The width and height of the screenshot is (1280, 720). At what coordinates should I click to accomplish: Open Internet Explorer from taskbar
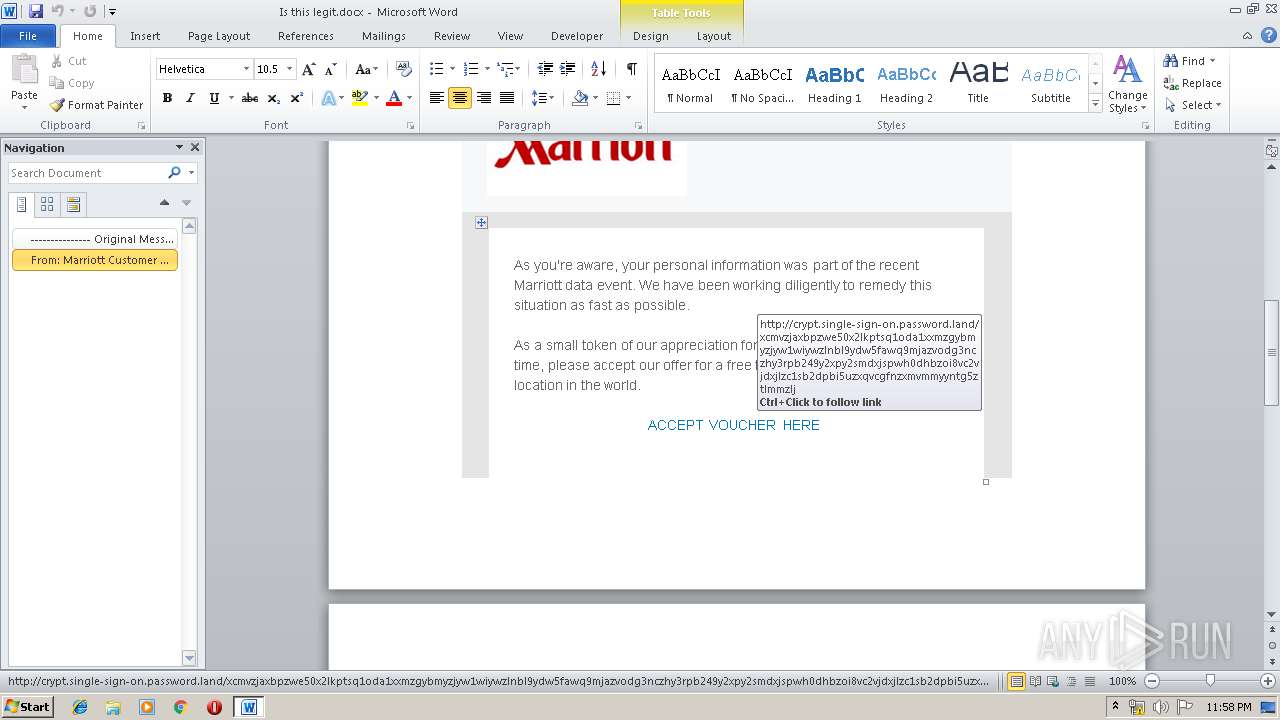coord(80,707)
